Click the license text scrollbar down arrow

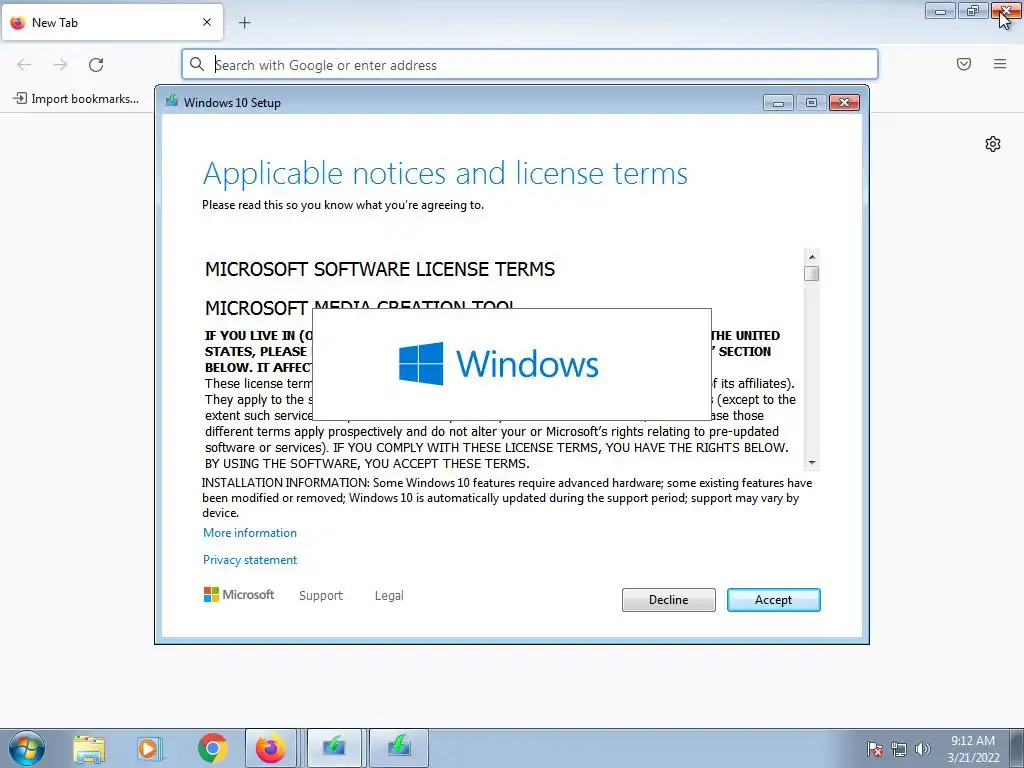pos(812,463)
